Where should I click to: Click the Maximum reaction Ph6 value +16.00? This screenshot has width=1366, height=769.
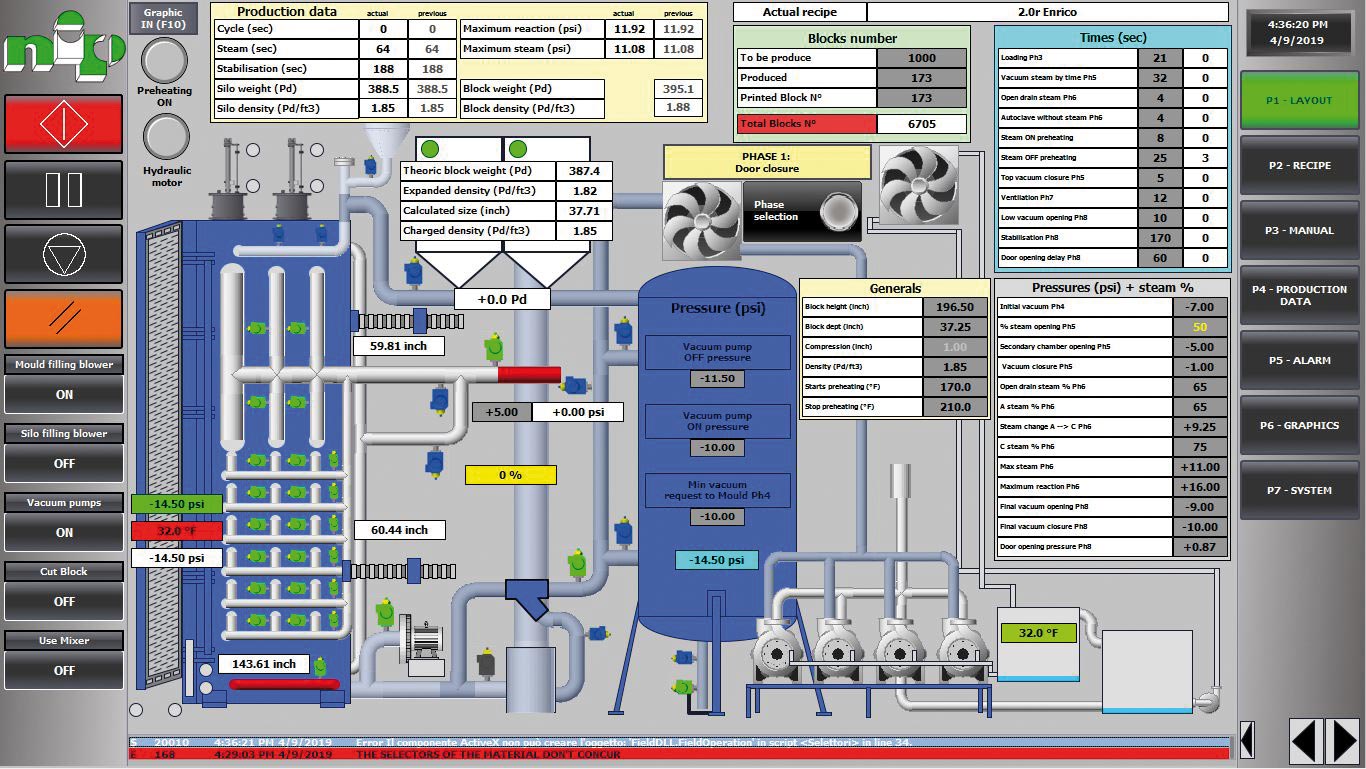[1200, 487]
